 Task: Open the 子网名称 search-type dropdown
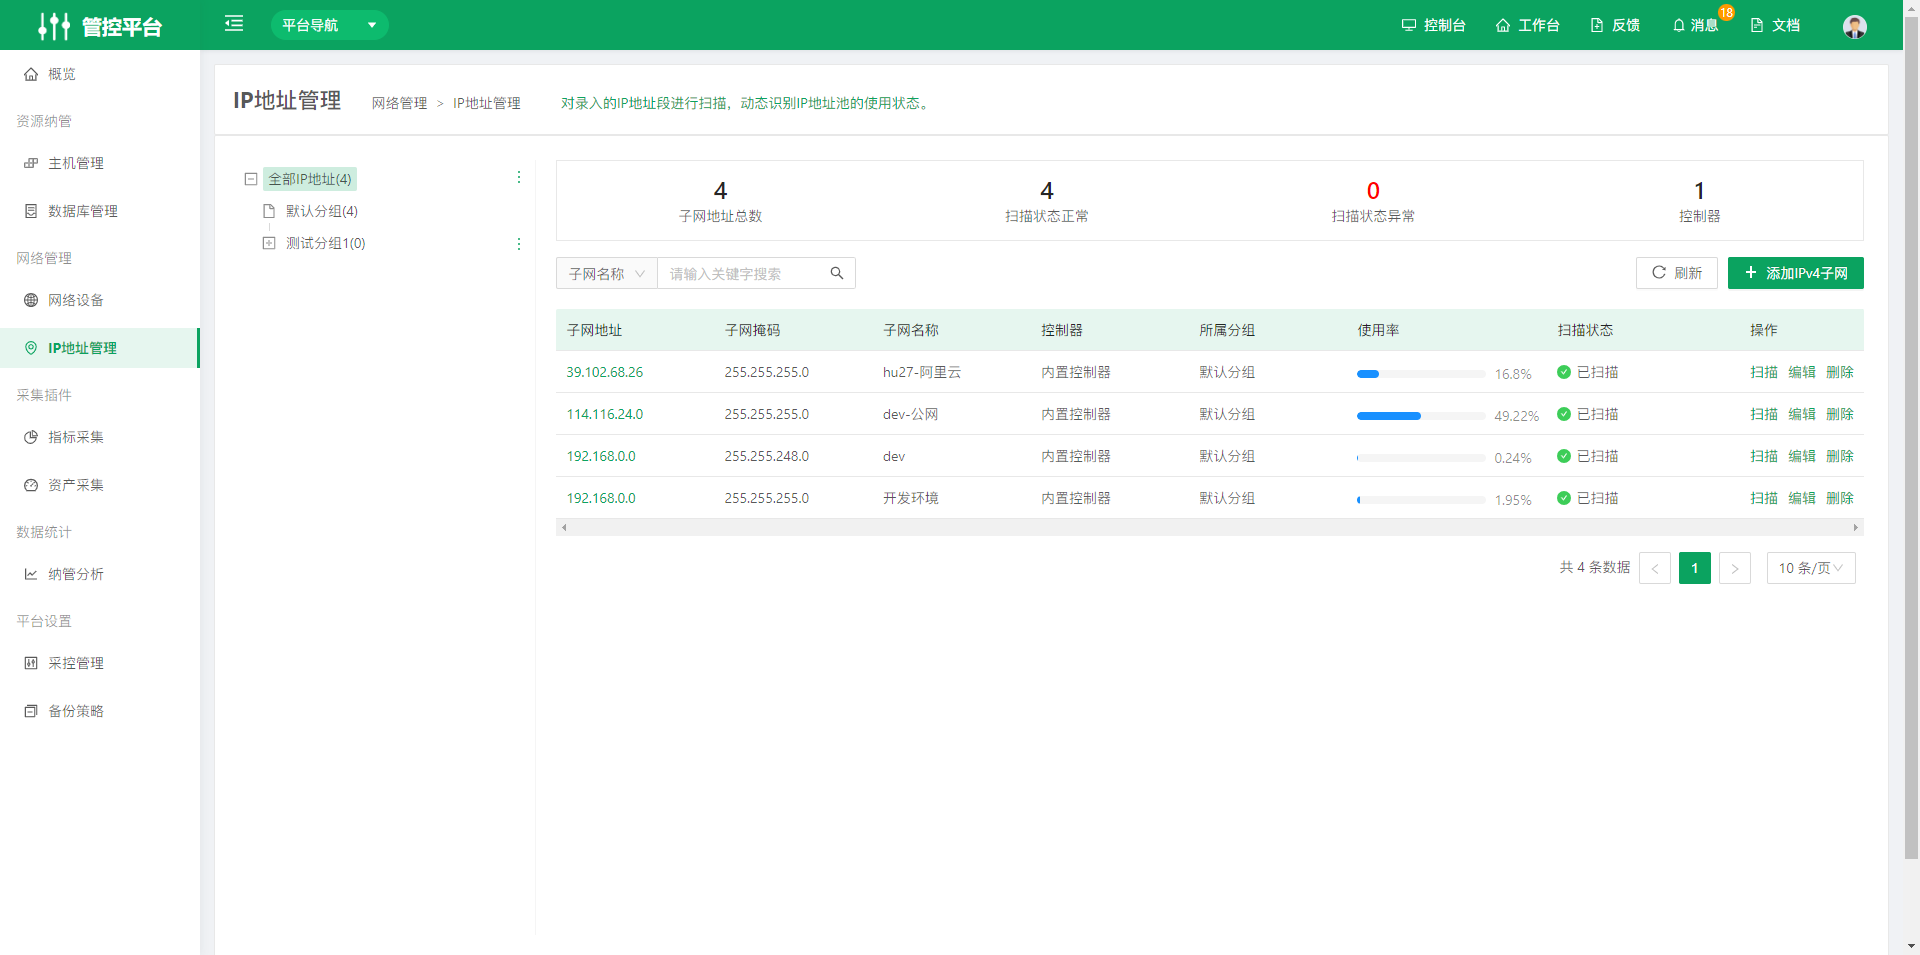click(x=607, y=273)
